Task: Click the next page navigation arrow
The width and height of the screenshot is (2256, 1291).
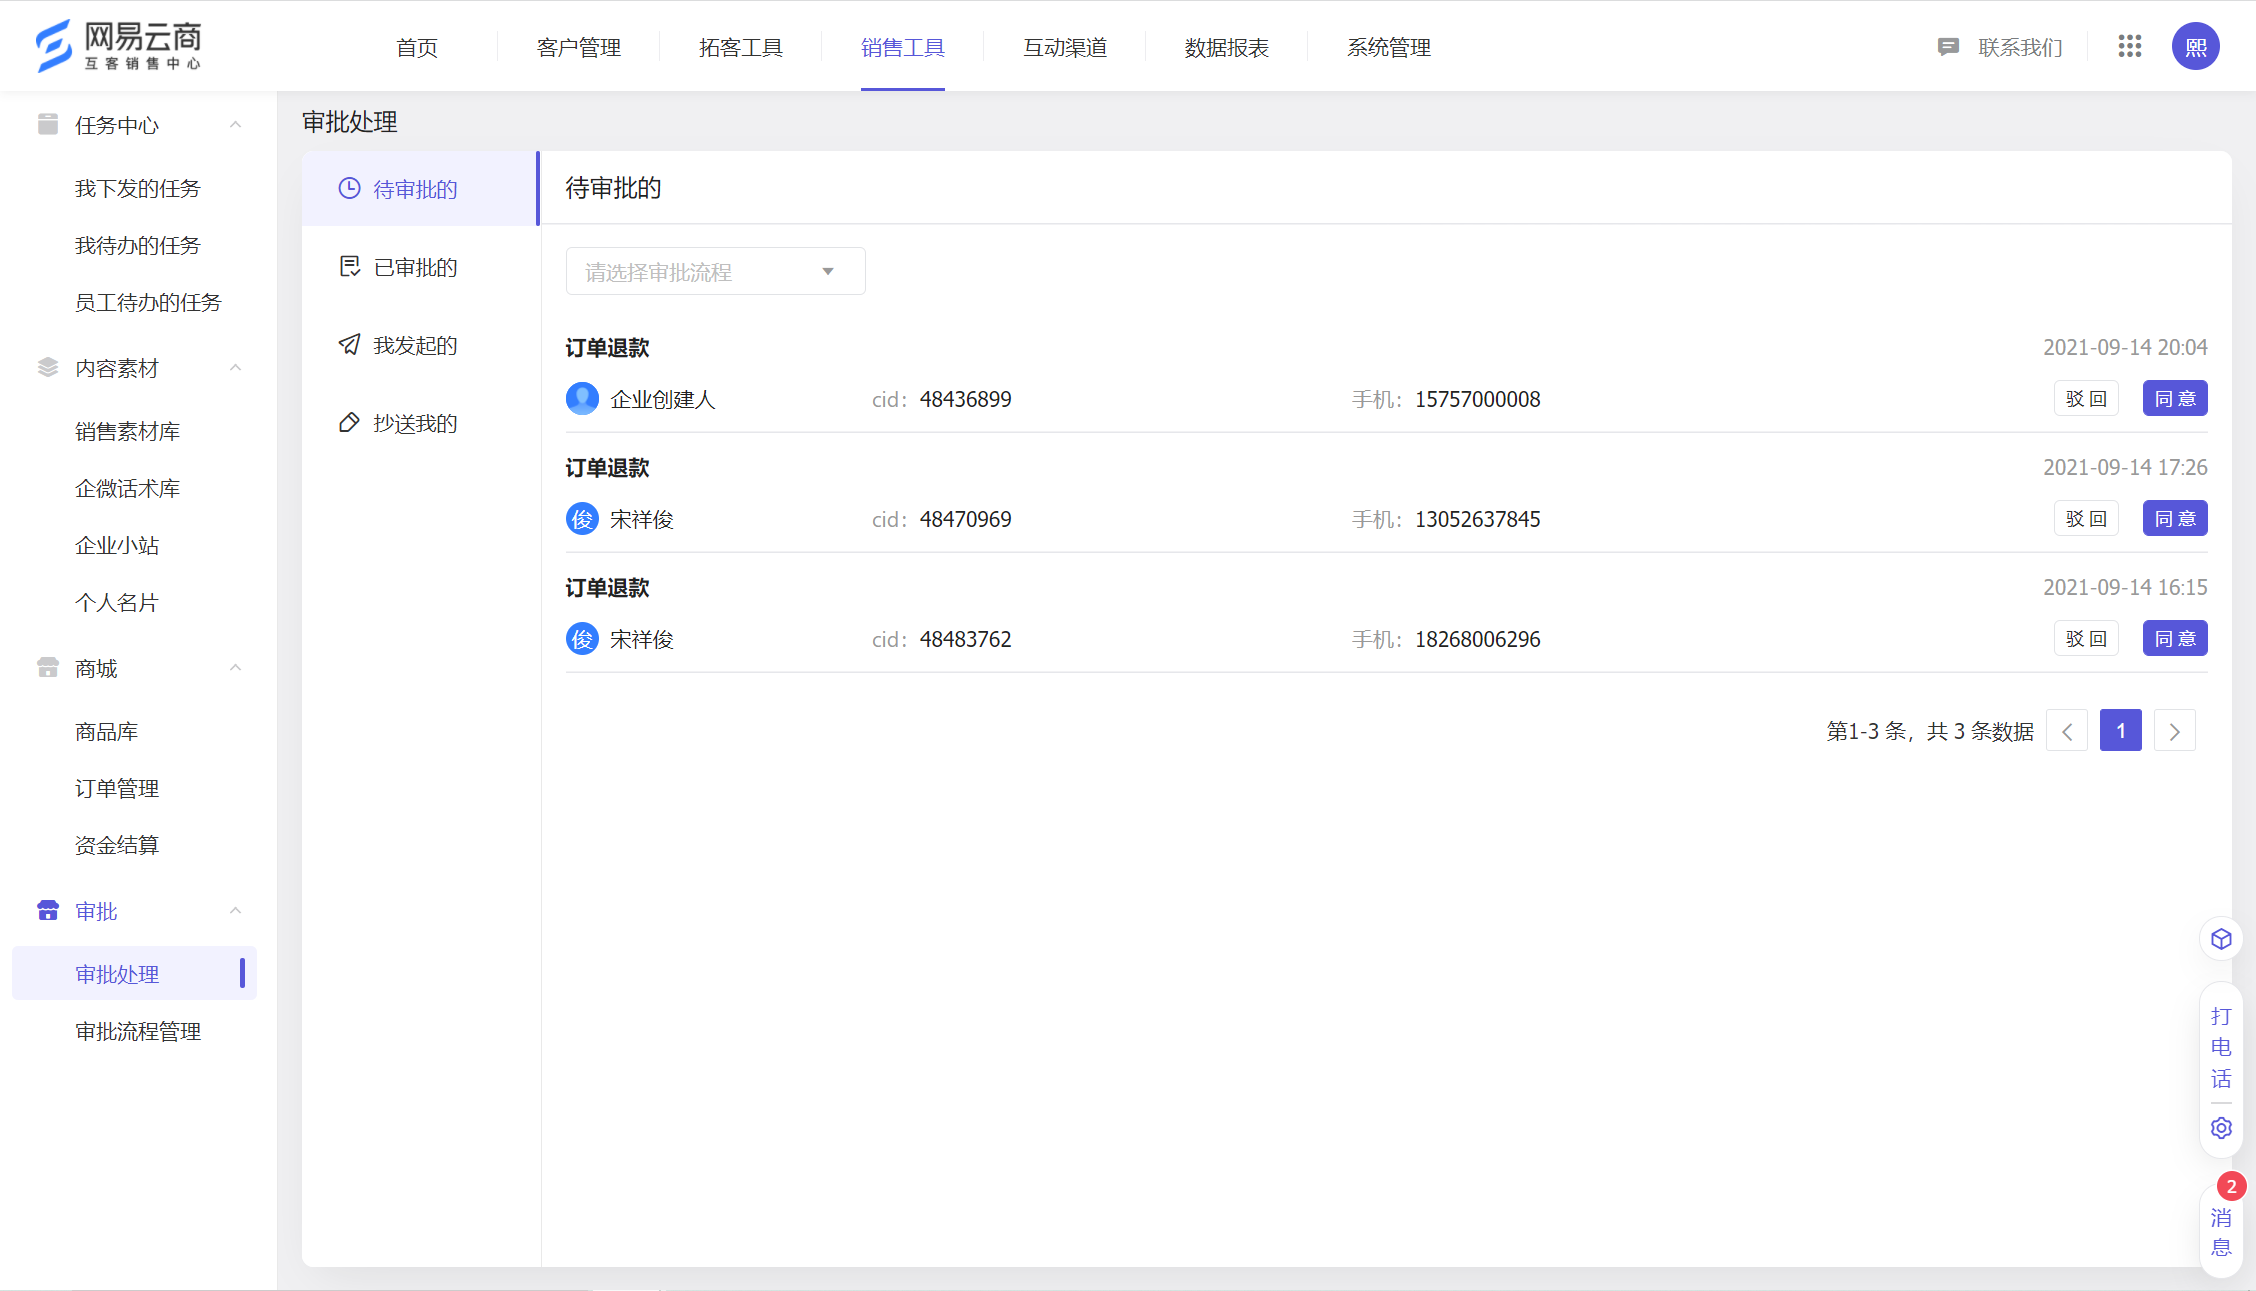Action: (x=2174, y=732)
